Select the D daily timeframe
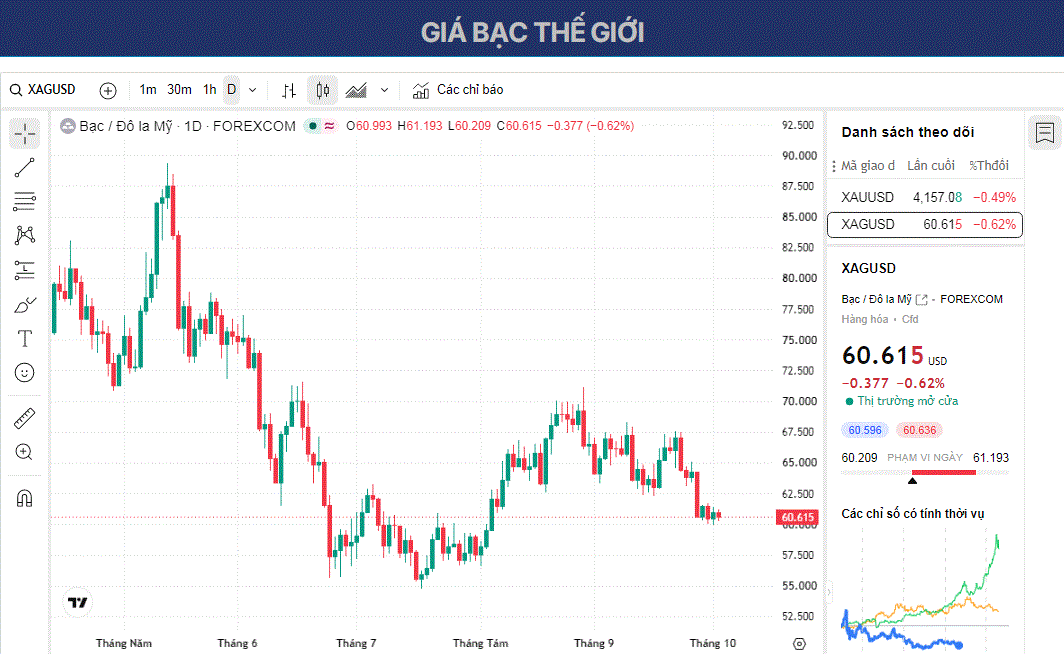This screenshot has height=654, width=1064. click(231, 90)
